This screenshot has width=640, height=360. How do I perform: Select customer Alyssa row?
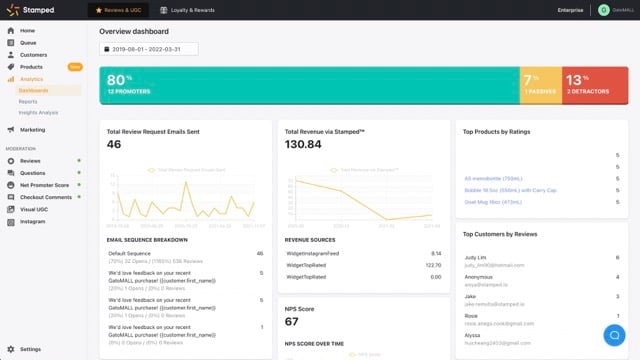(542, 339)
